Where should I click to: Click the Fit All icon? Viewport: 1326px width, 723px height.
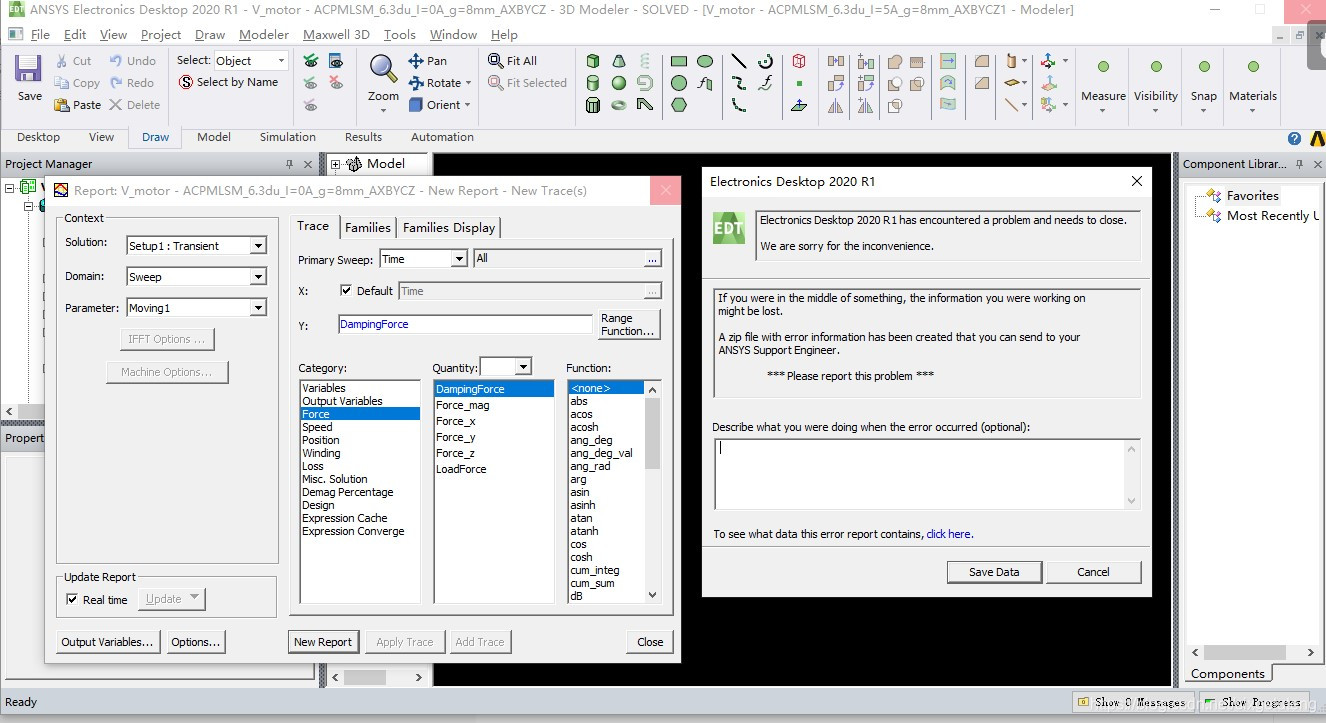[x=513, y=61]
